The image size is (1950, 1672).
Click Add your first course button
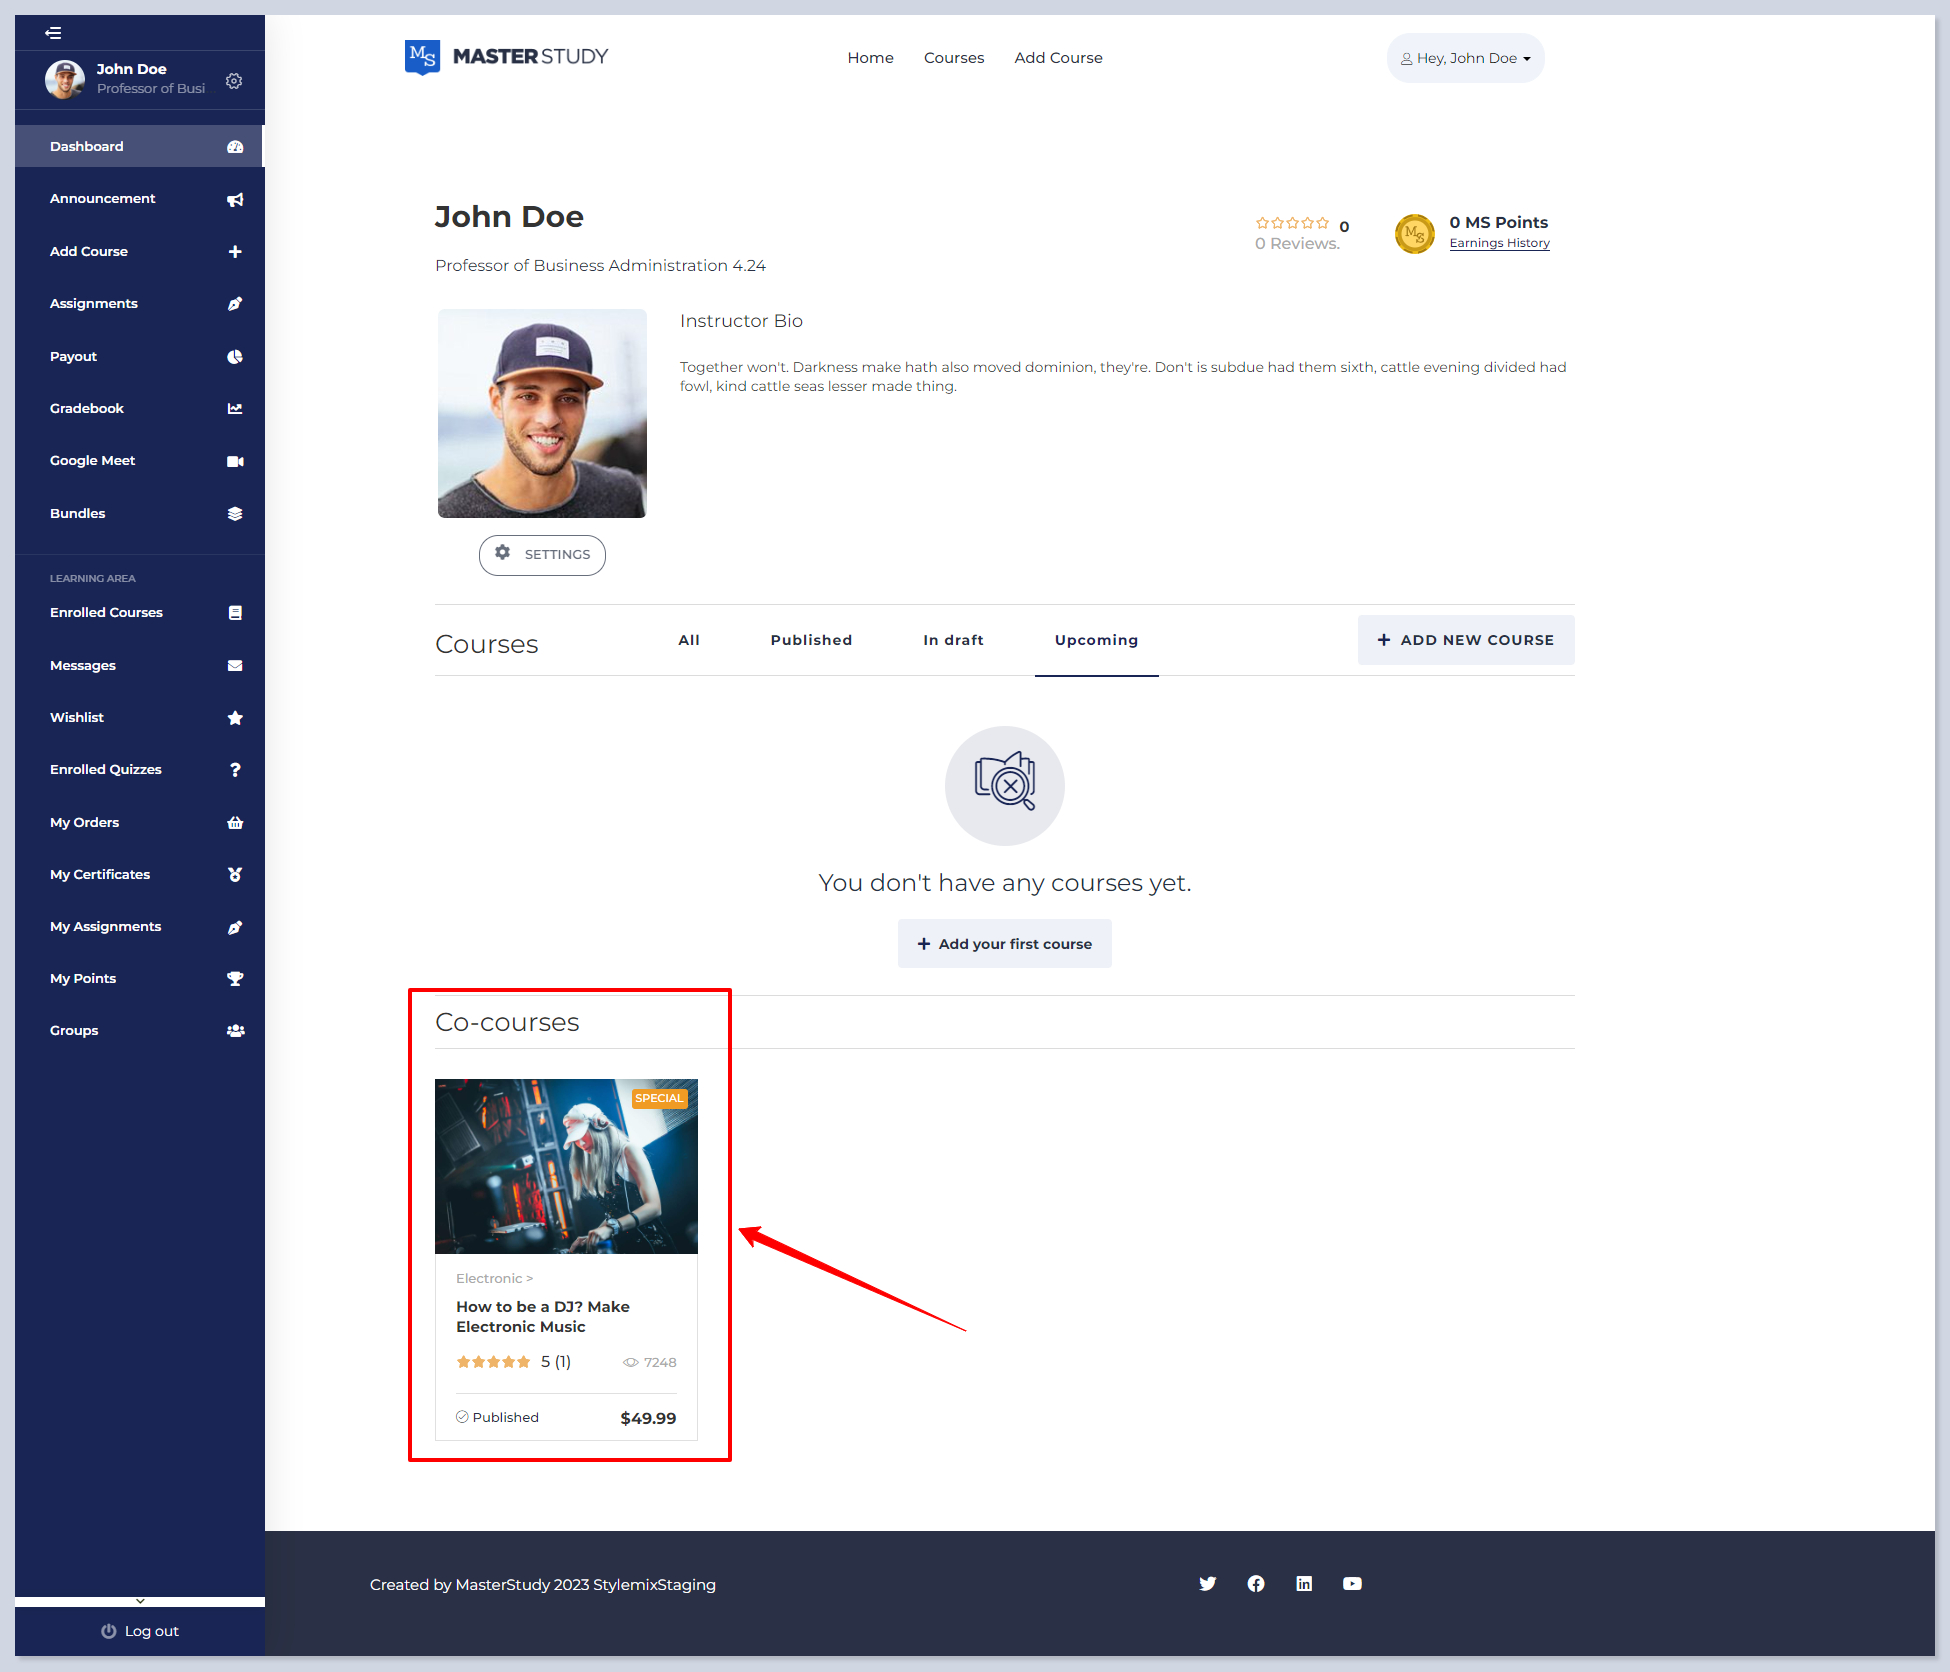click(x=1004, y=944)
